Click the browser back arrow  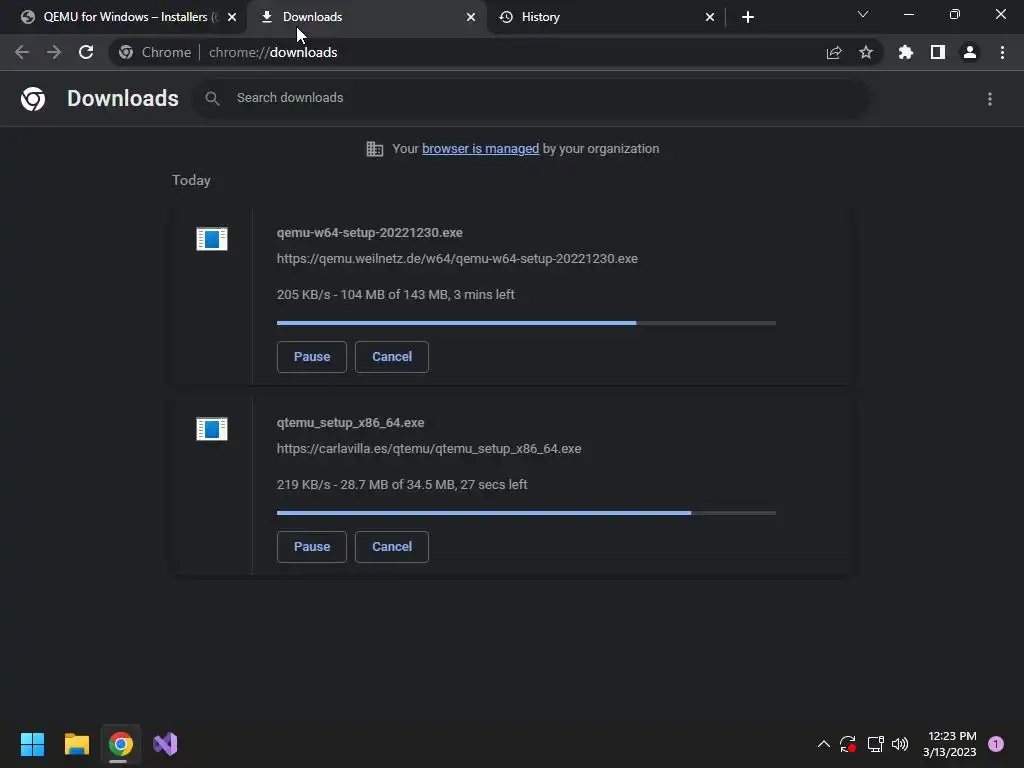pos(22,52)
